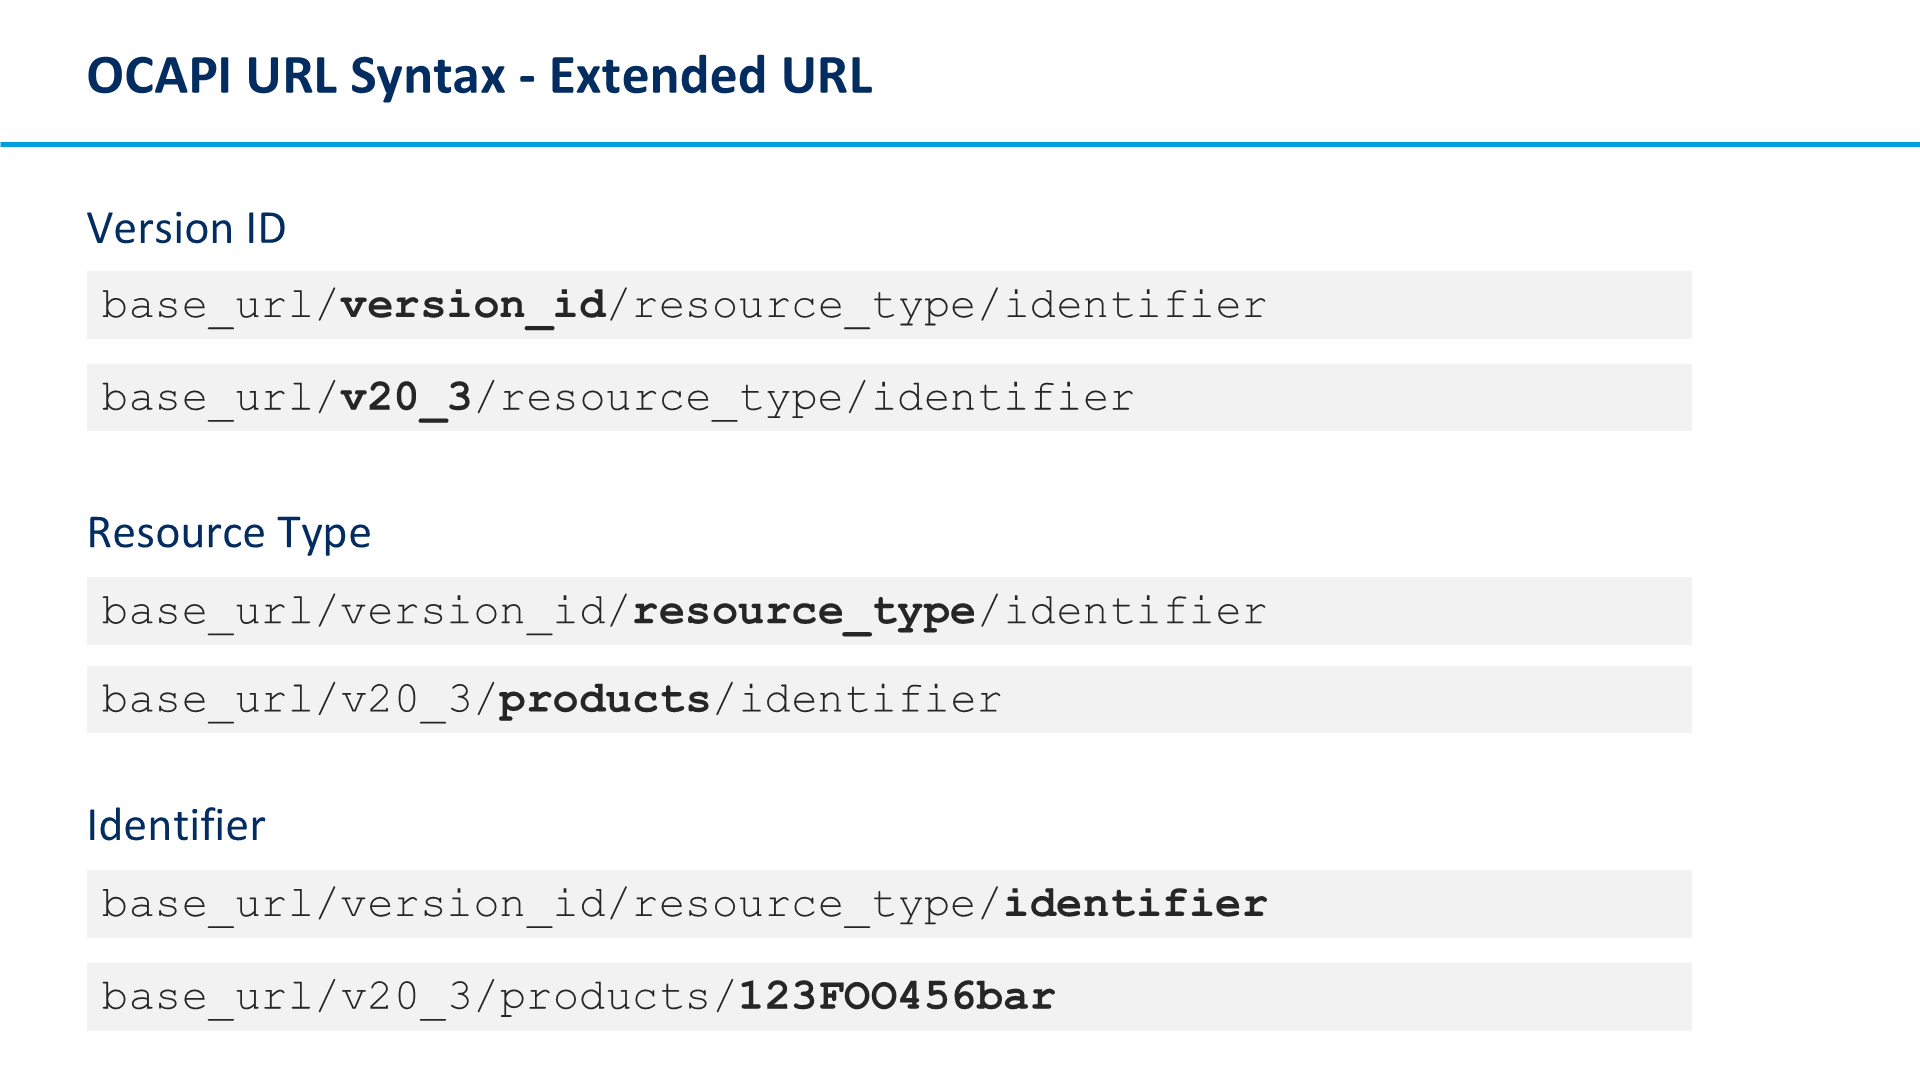The width and height of the screenshot is (1920, 1080).
Task: Click the bold 'identifier' code segment
Action: point(1136,904)
